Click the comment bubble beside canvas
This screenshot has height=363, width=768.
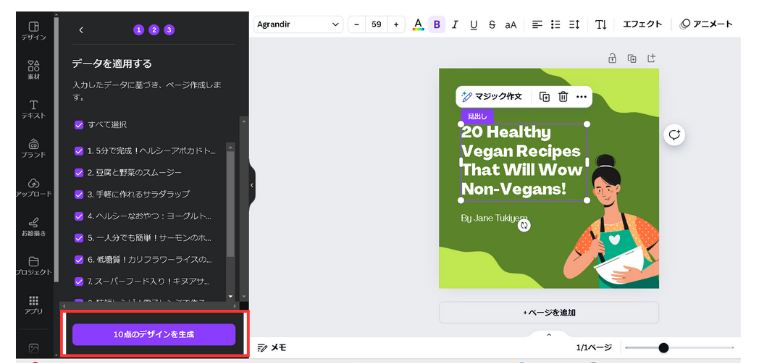coord(674,135)
